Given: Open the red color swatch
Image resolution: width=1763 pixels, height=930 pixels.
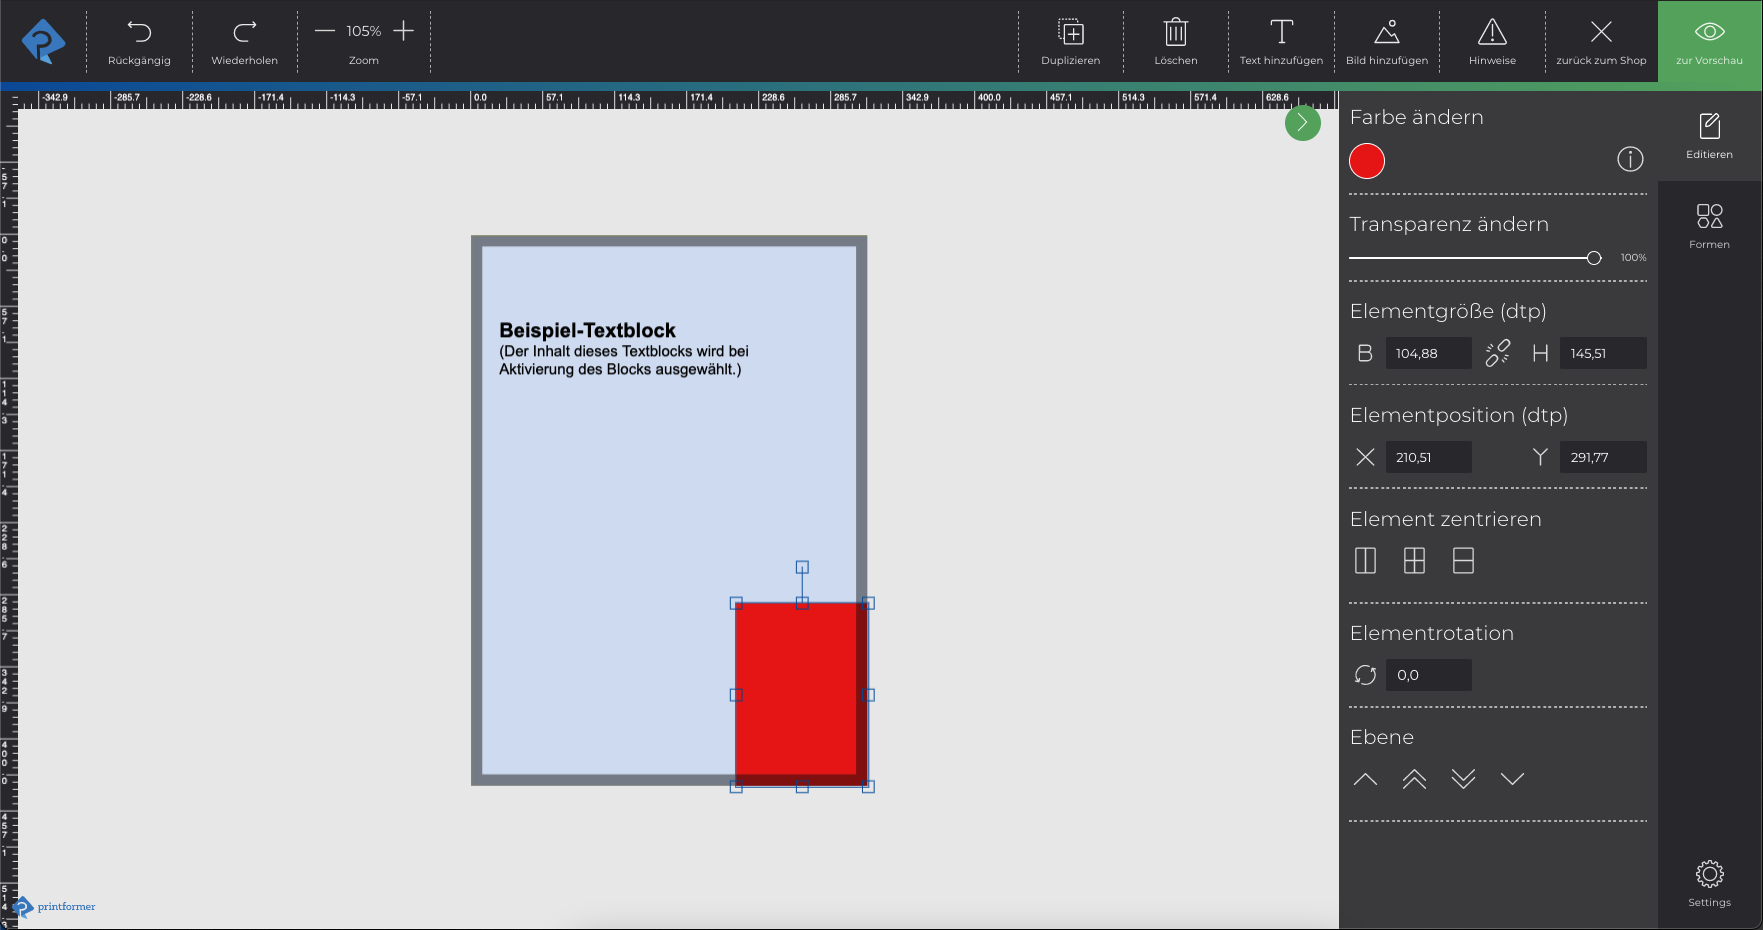Looking at the screenshot, I should (x=1366, y=161).
